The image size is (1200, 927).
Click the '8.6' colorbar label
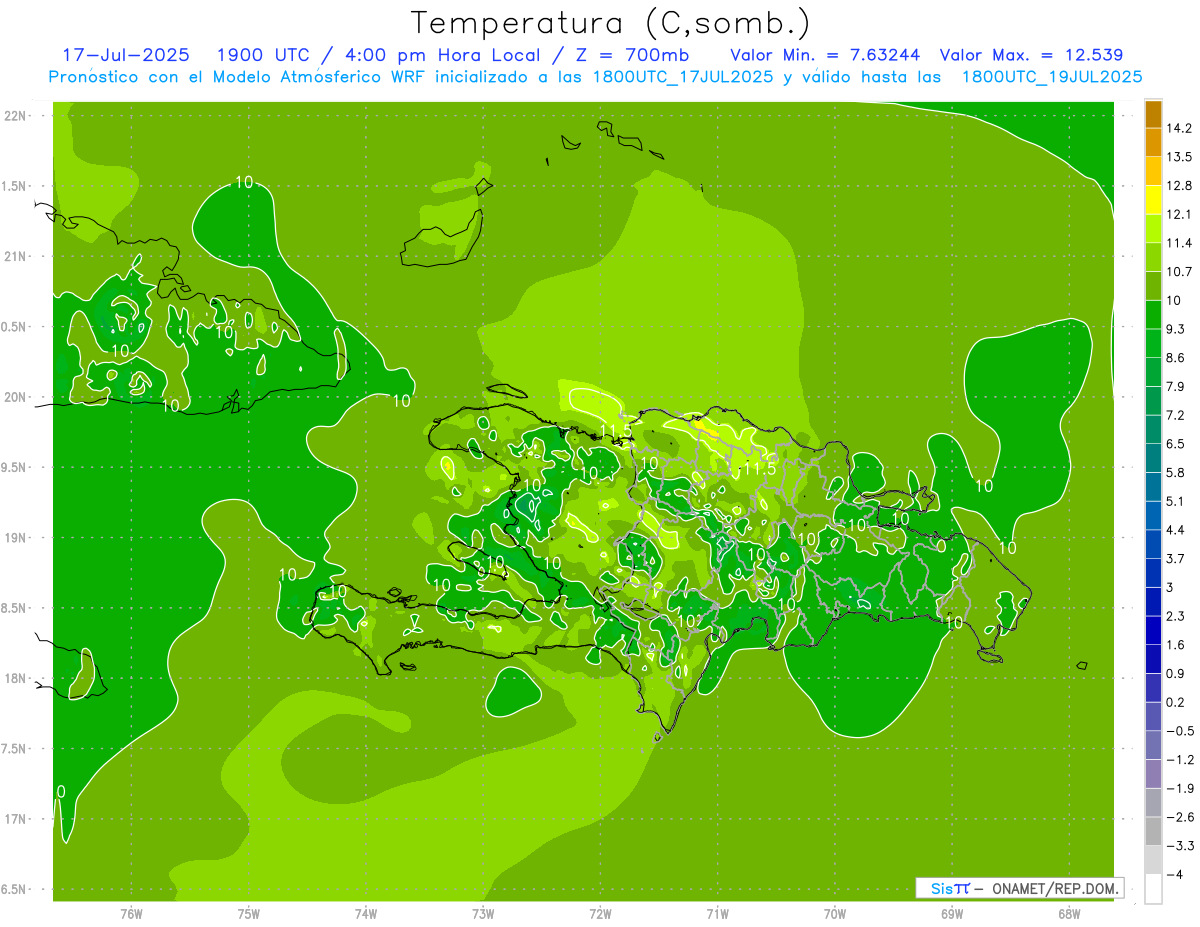[x=1176, y=358]
